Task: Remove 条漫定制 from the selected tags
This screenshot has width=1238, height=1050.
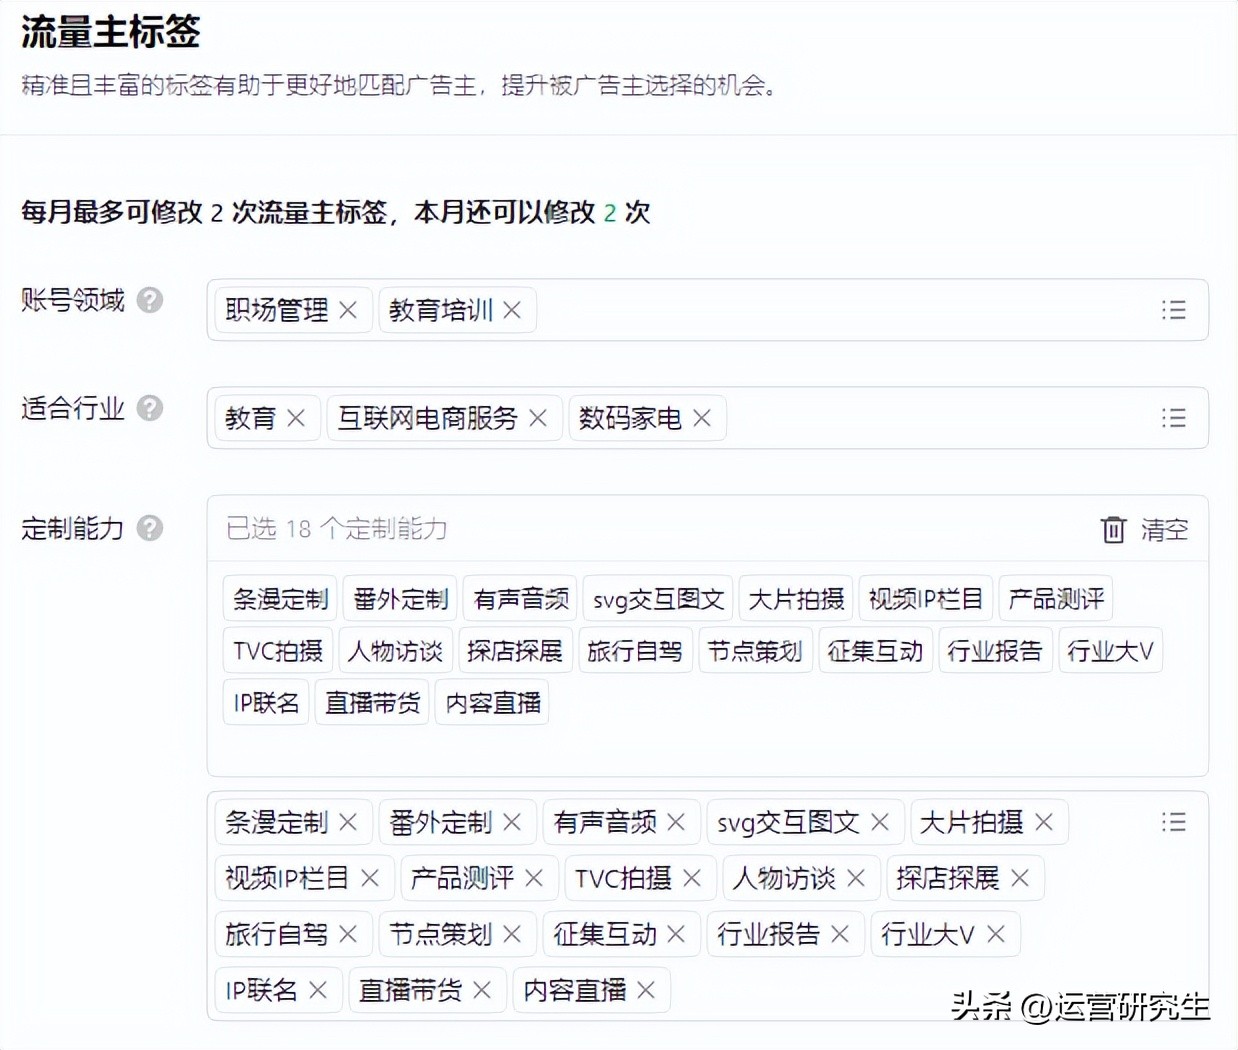Action: pyautogui.click(x=347, y=822)
